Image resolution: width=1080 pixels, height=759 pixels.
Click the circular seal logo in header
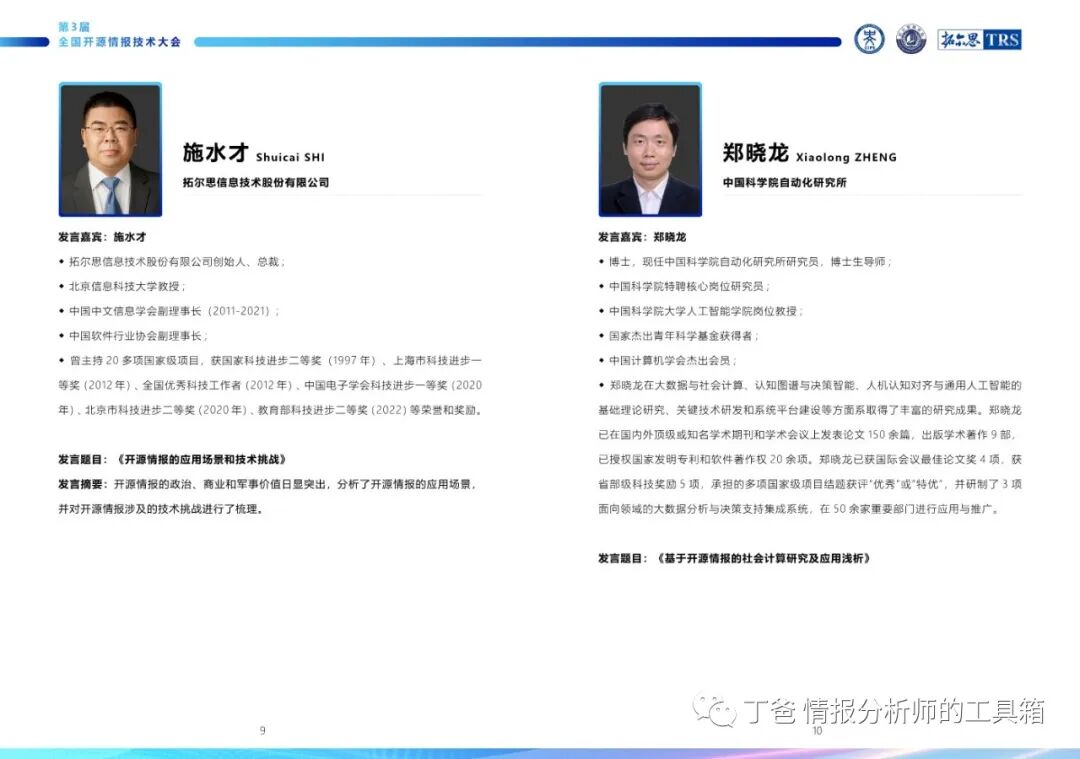pyautogui.click(x=869, y=39)
